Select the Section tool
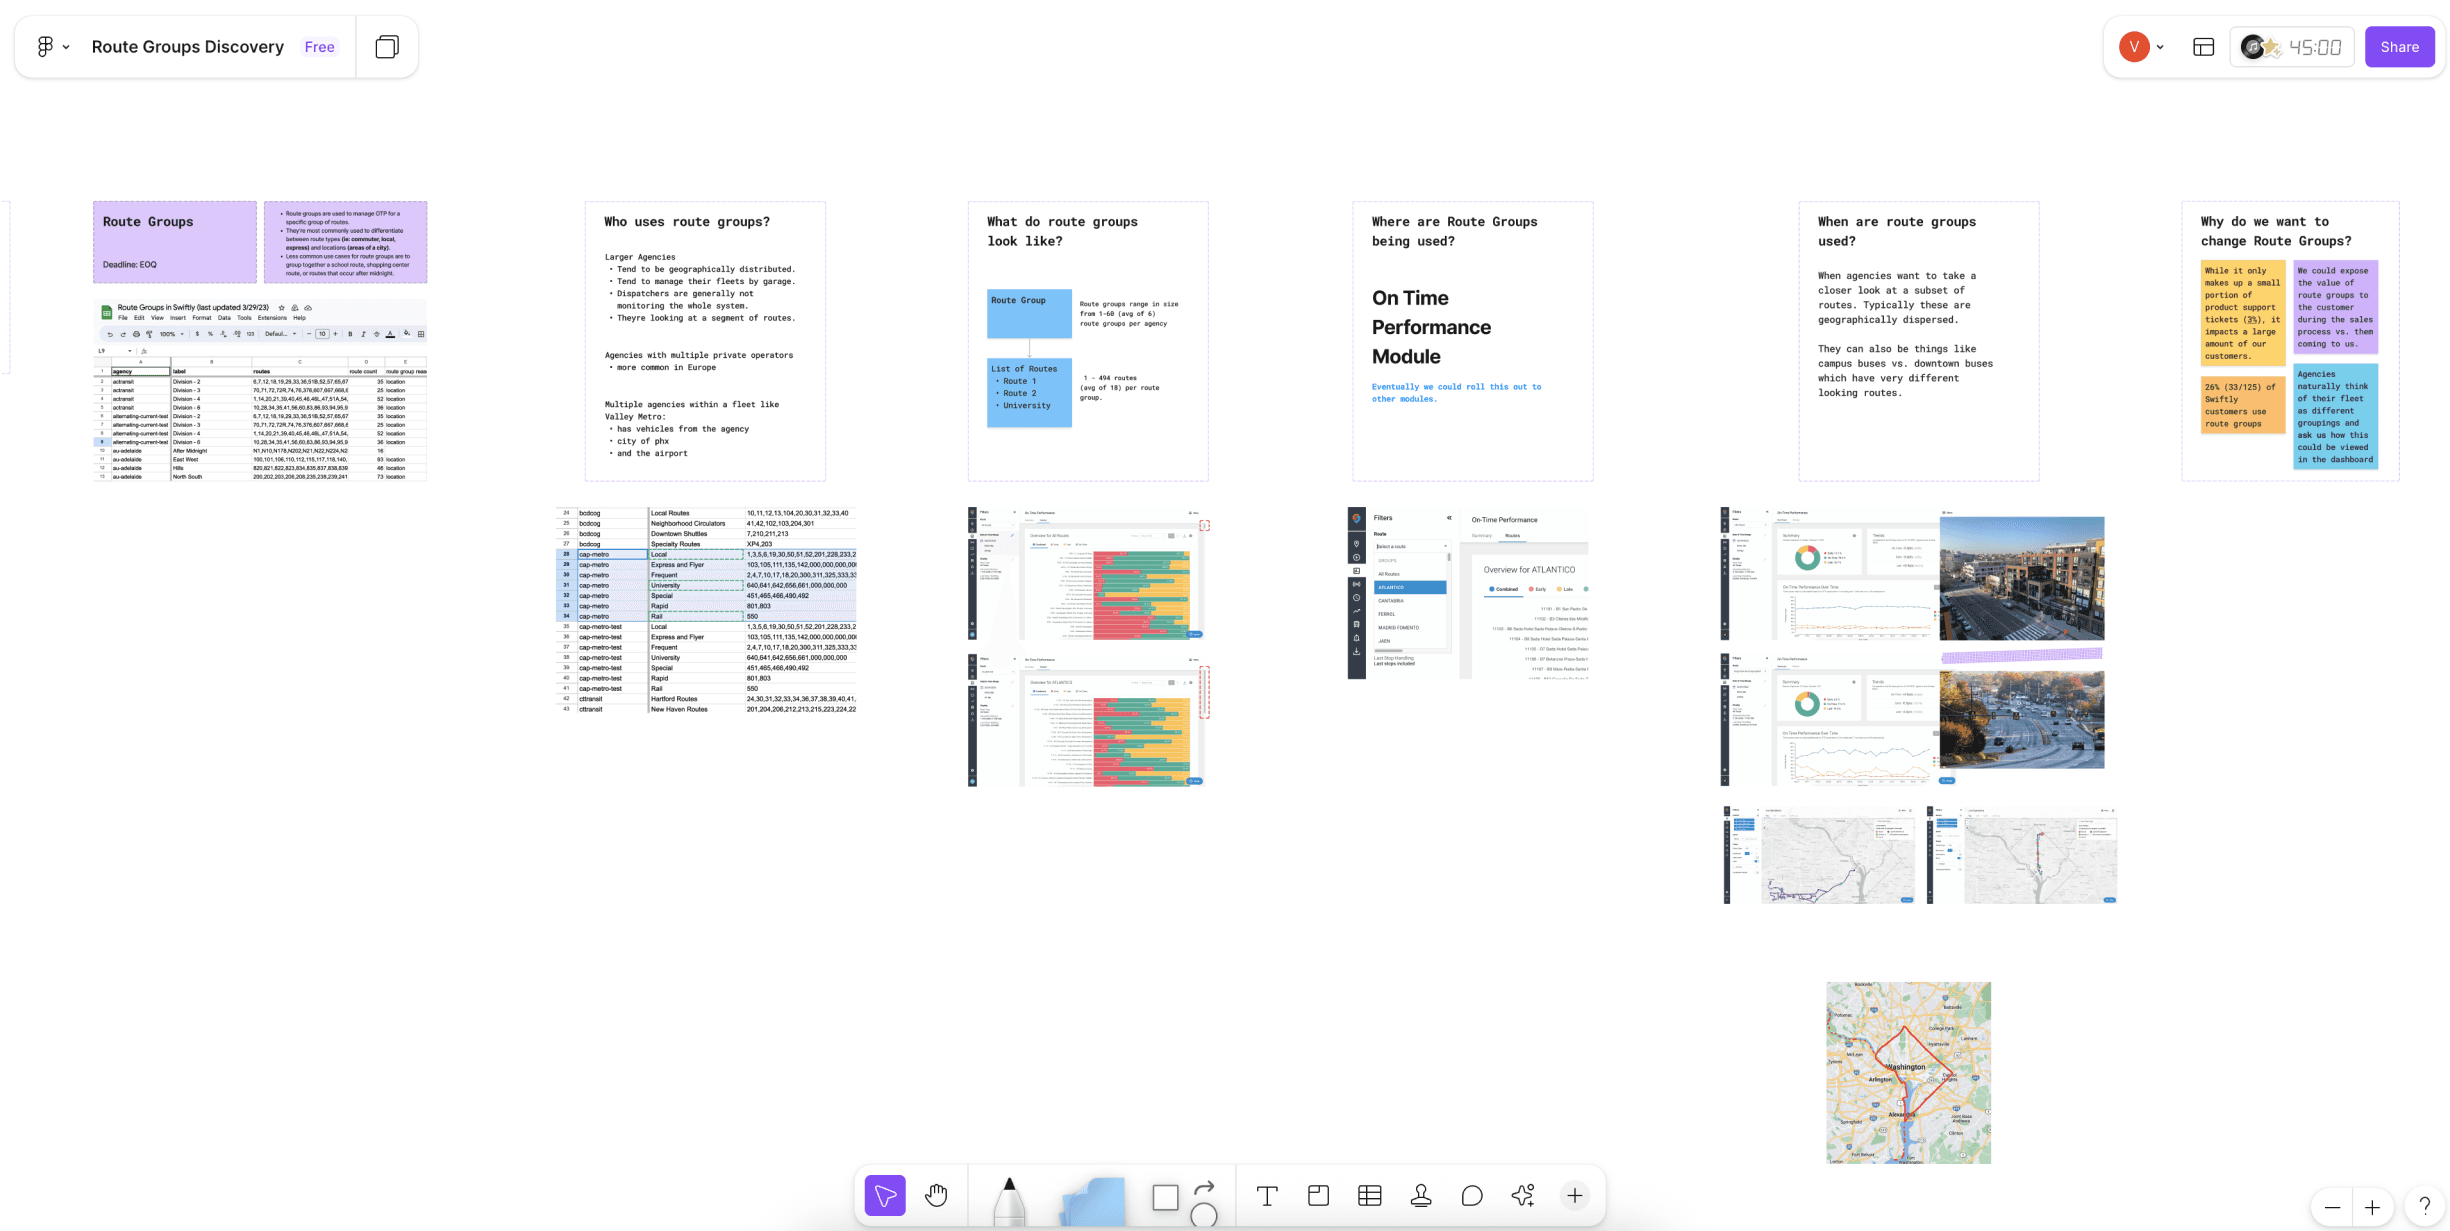 [1318, 1196]
